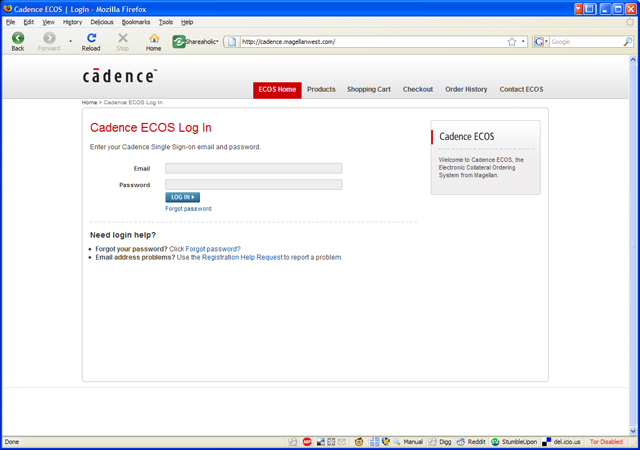Switch to the Products tab
640x450 pixels.
point(321,89)
